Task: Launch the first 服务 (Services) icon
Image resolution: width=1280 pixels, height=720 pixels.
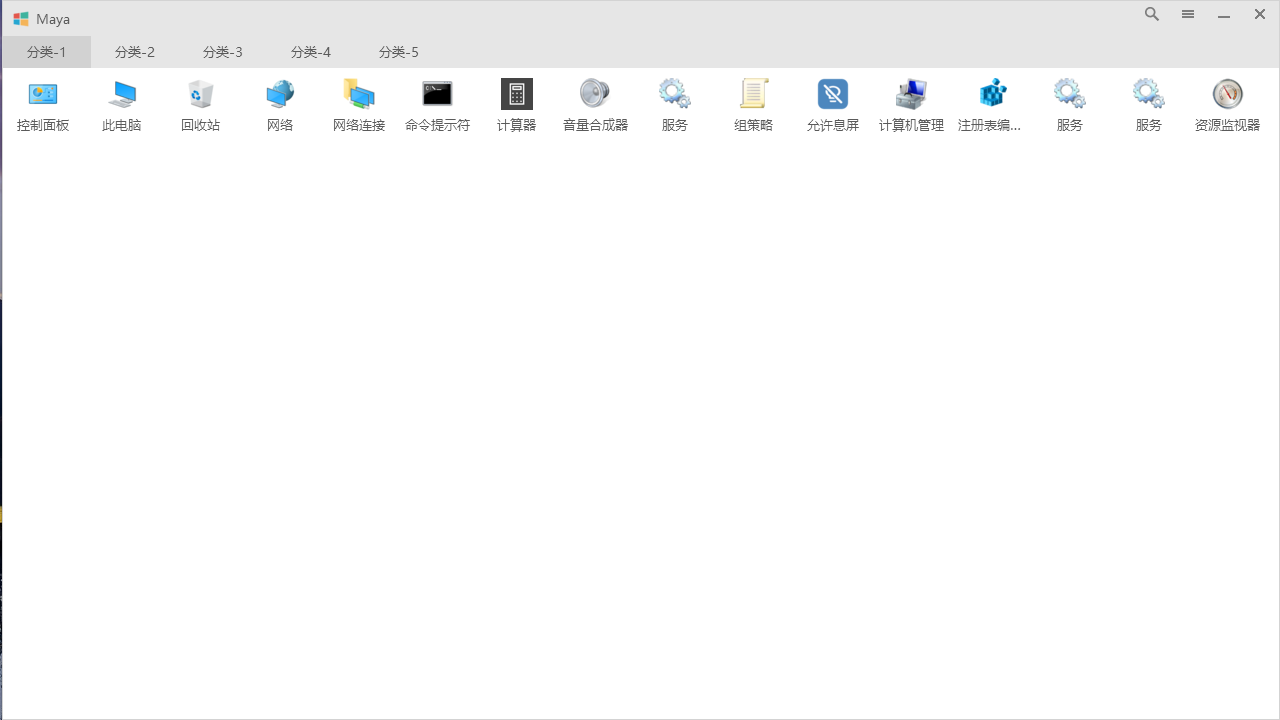Action: tap(673, 104)
